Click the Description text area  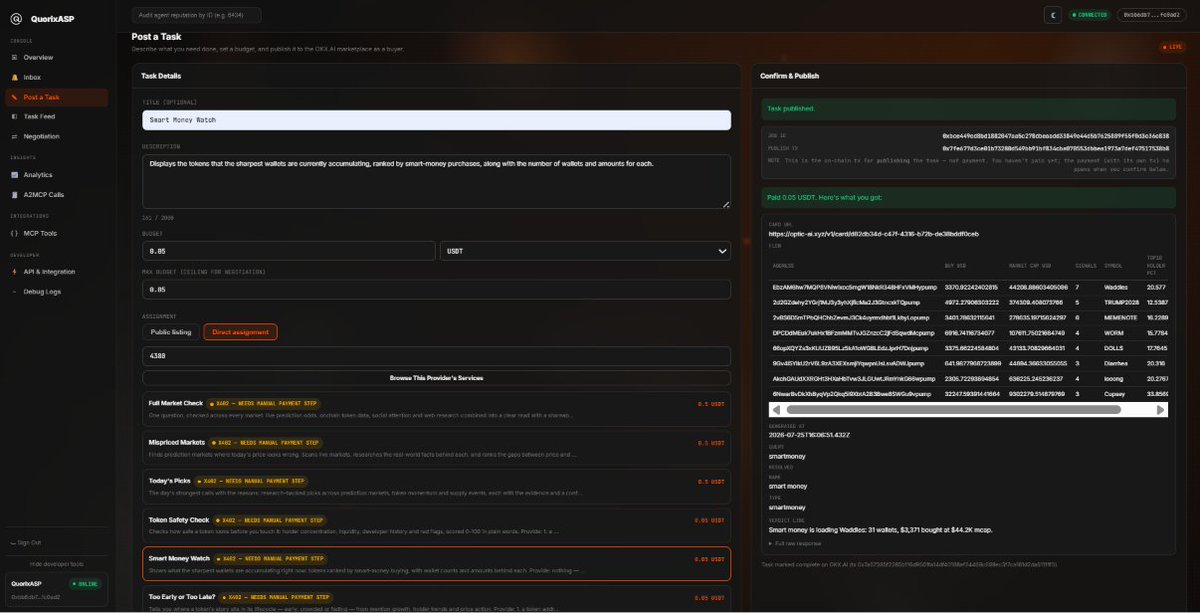[436, 181]
